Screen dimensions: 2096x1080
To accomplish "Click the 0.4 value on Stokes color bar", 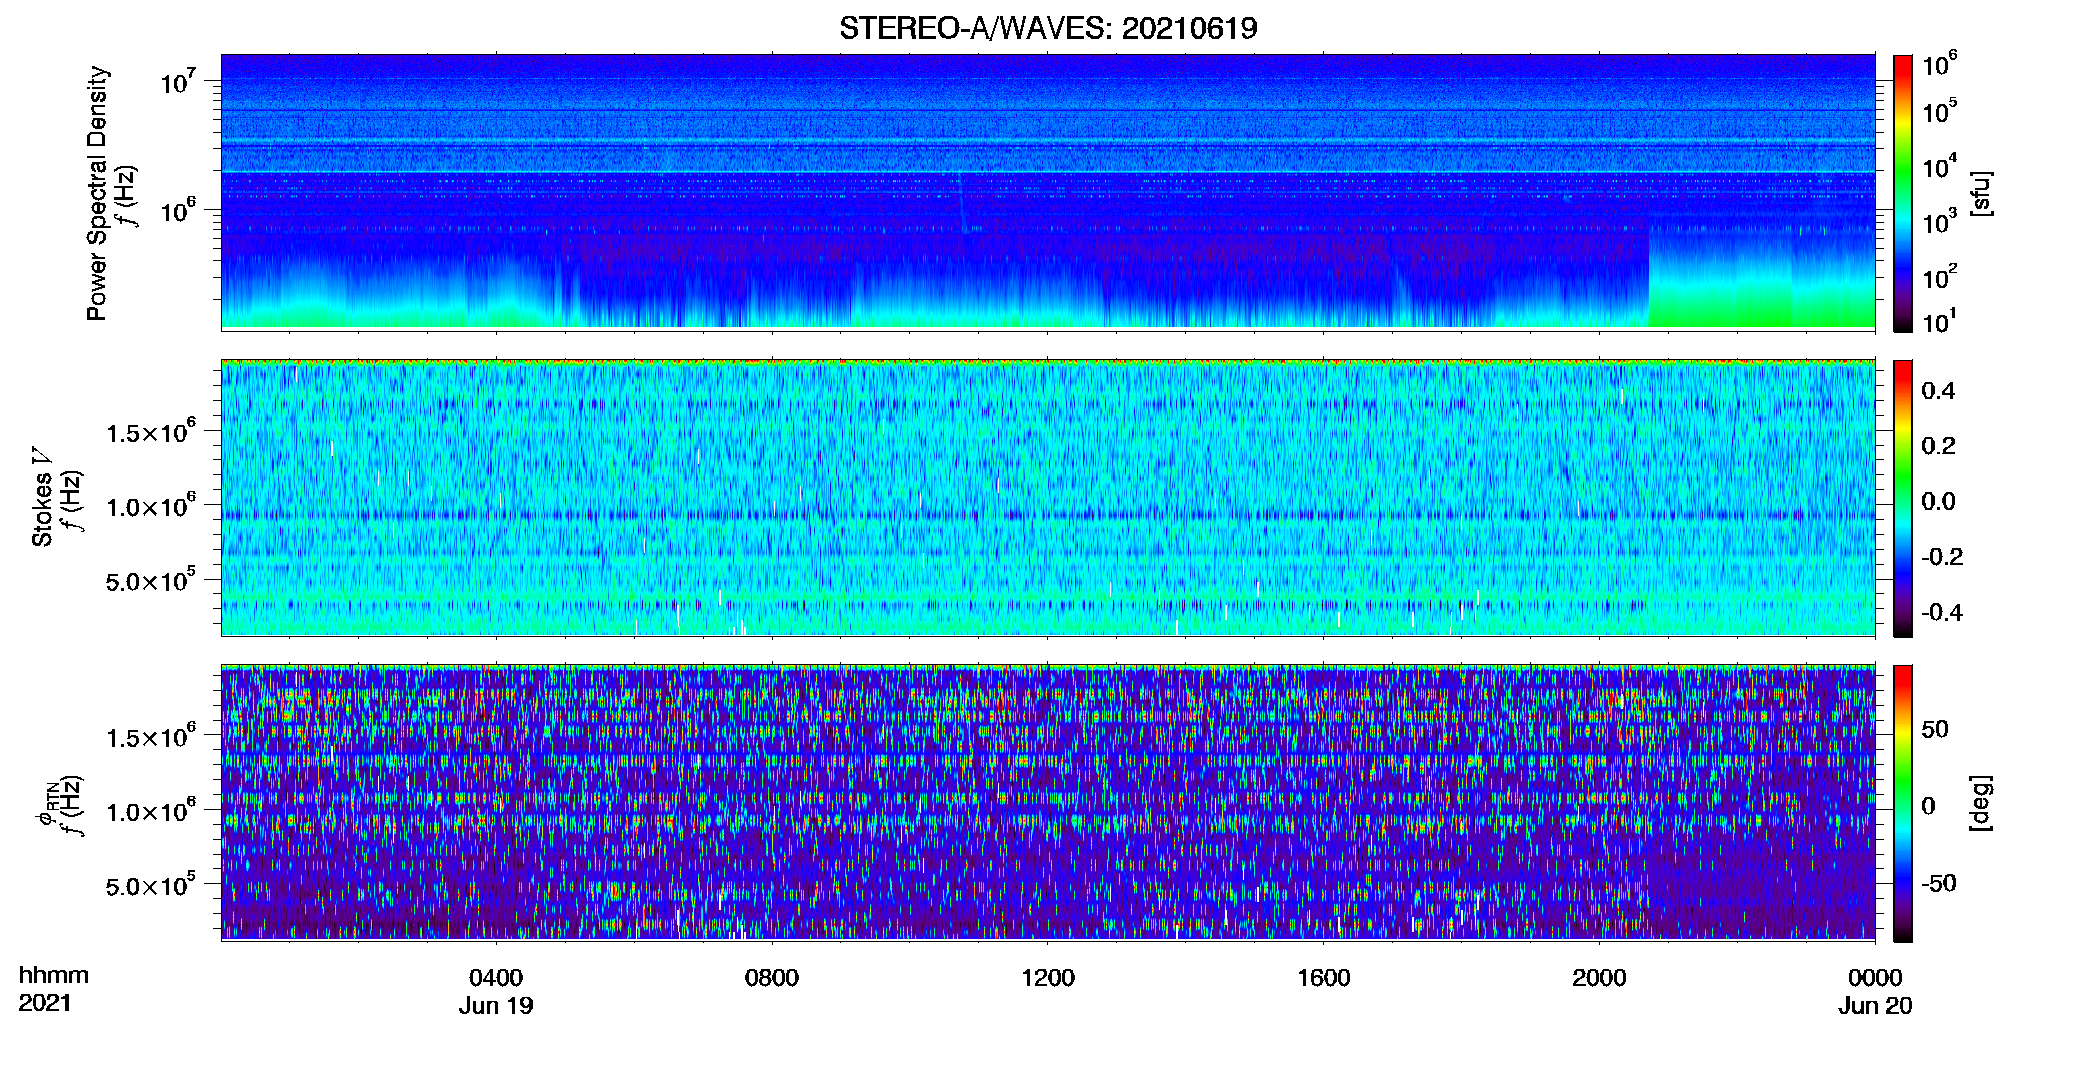I will [x=1938, y=391].
